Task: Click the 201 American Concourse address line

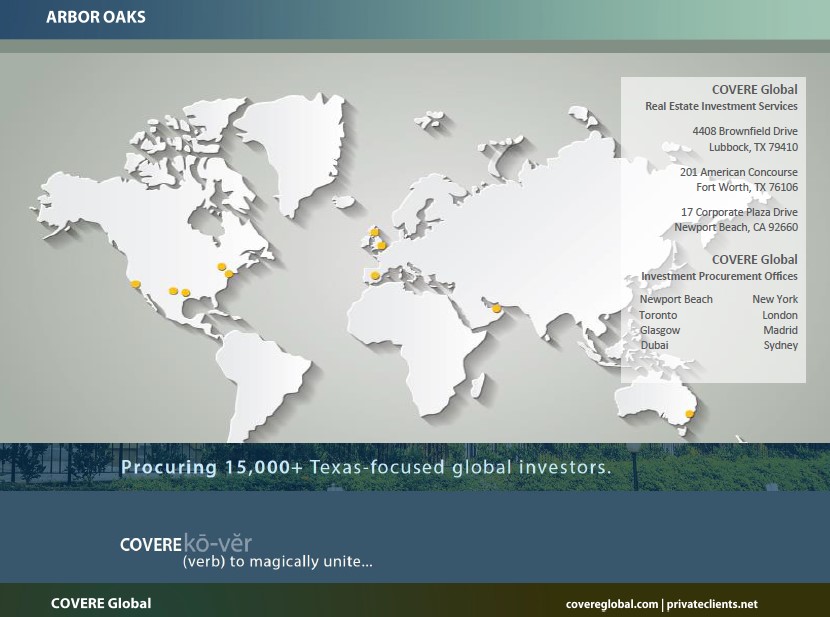Action: point(738,172)
